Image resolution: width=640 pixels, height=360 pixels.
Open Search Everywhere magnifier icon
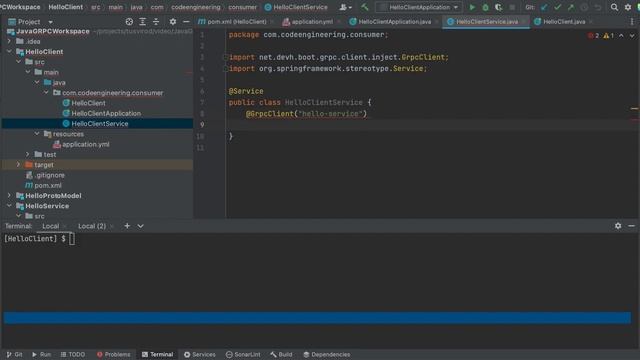[614, 7]
